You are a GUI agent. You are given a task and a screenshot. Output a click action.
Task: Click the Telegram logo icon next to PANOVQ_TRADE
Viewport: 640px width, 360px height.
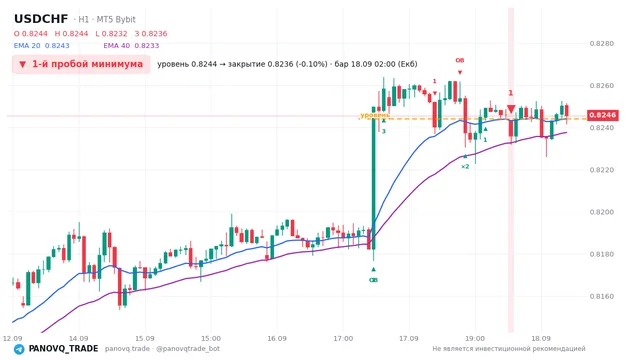tap(19, 349)
